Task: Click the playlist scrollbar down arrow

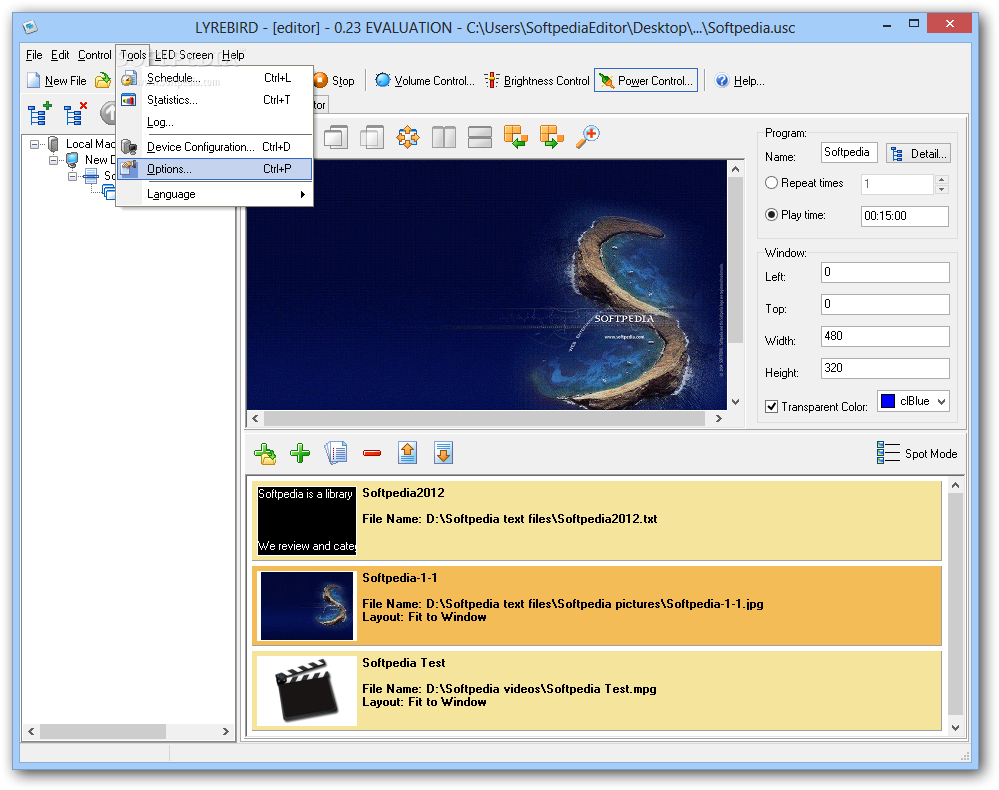Action: tap(955, 728)
